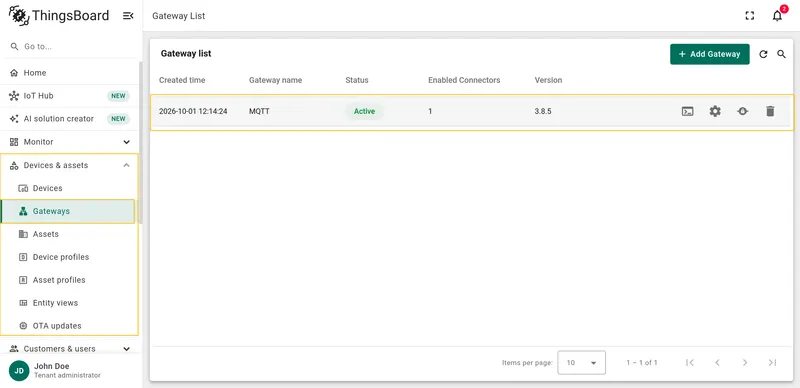800x388 pixels.
Task: Open gateway list search icon
Action: (x=782, y=54)
